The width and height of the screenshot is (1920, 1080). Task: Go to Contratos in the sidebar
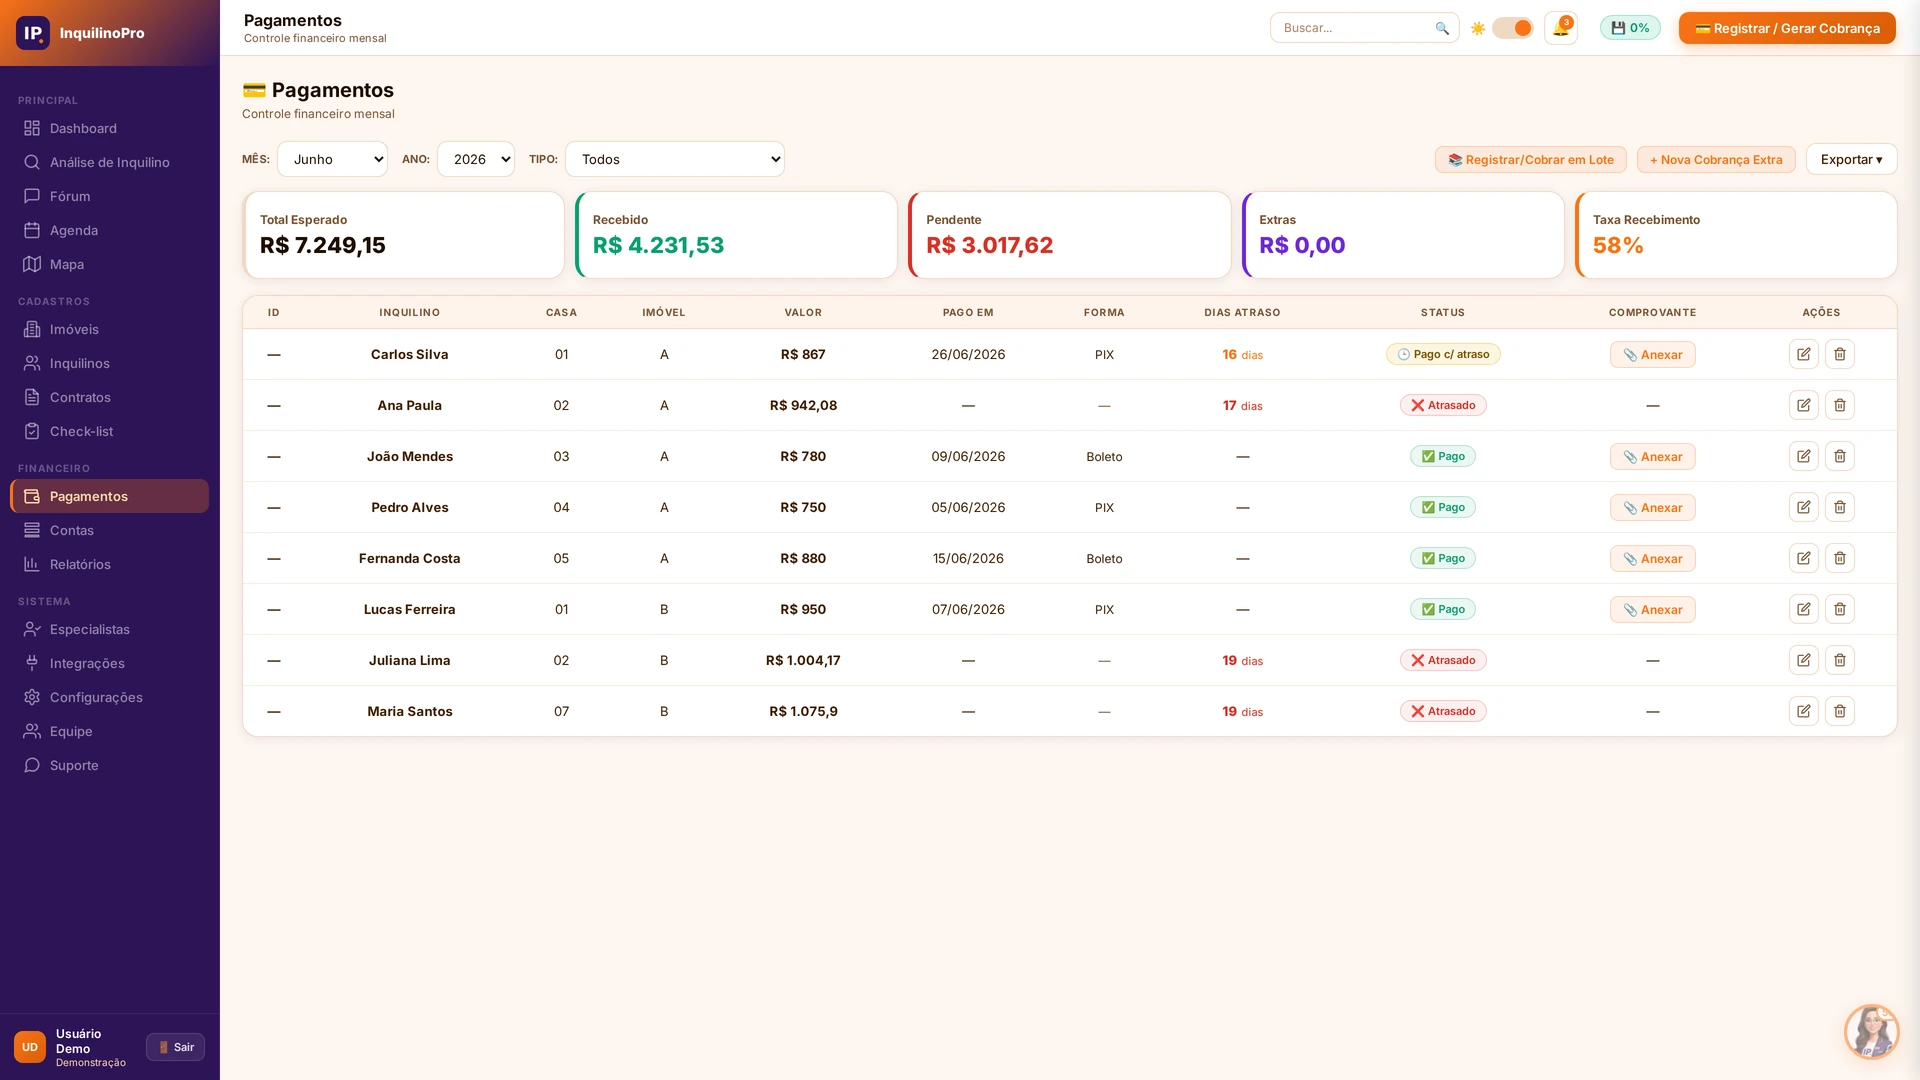click(80, 397)
